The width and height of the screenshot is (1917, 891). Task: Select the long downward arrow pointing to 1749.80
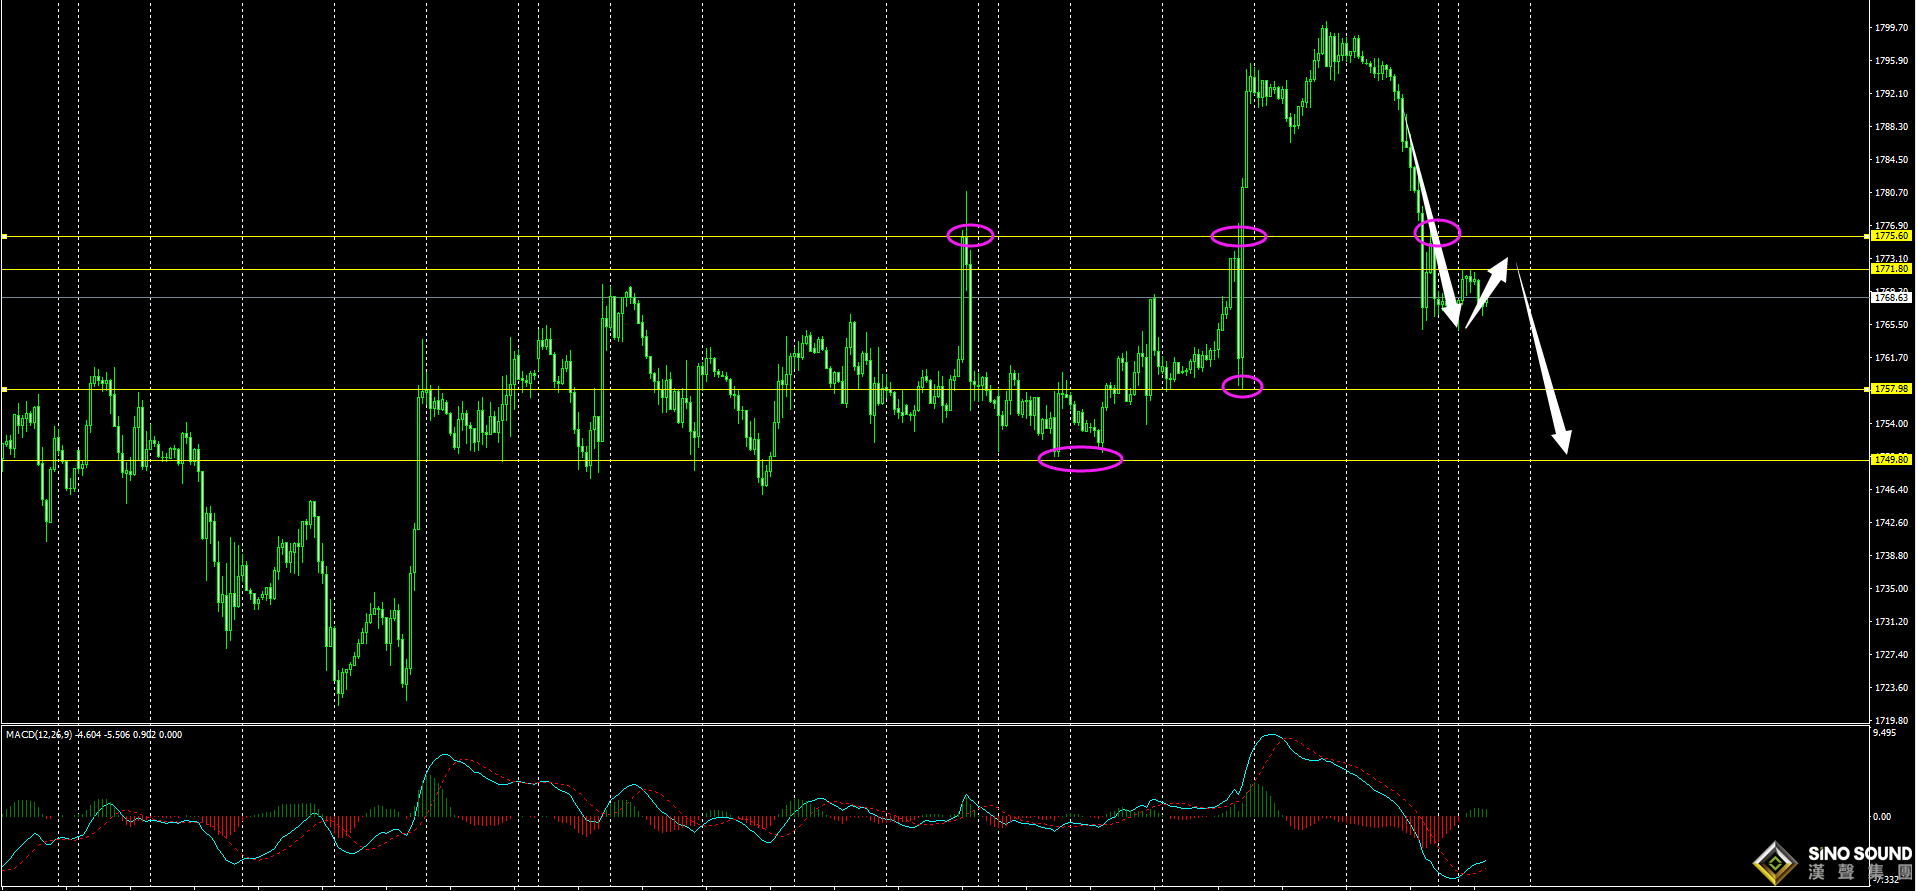tap(1544, 360)
